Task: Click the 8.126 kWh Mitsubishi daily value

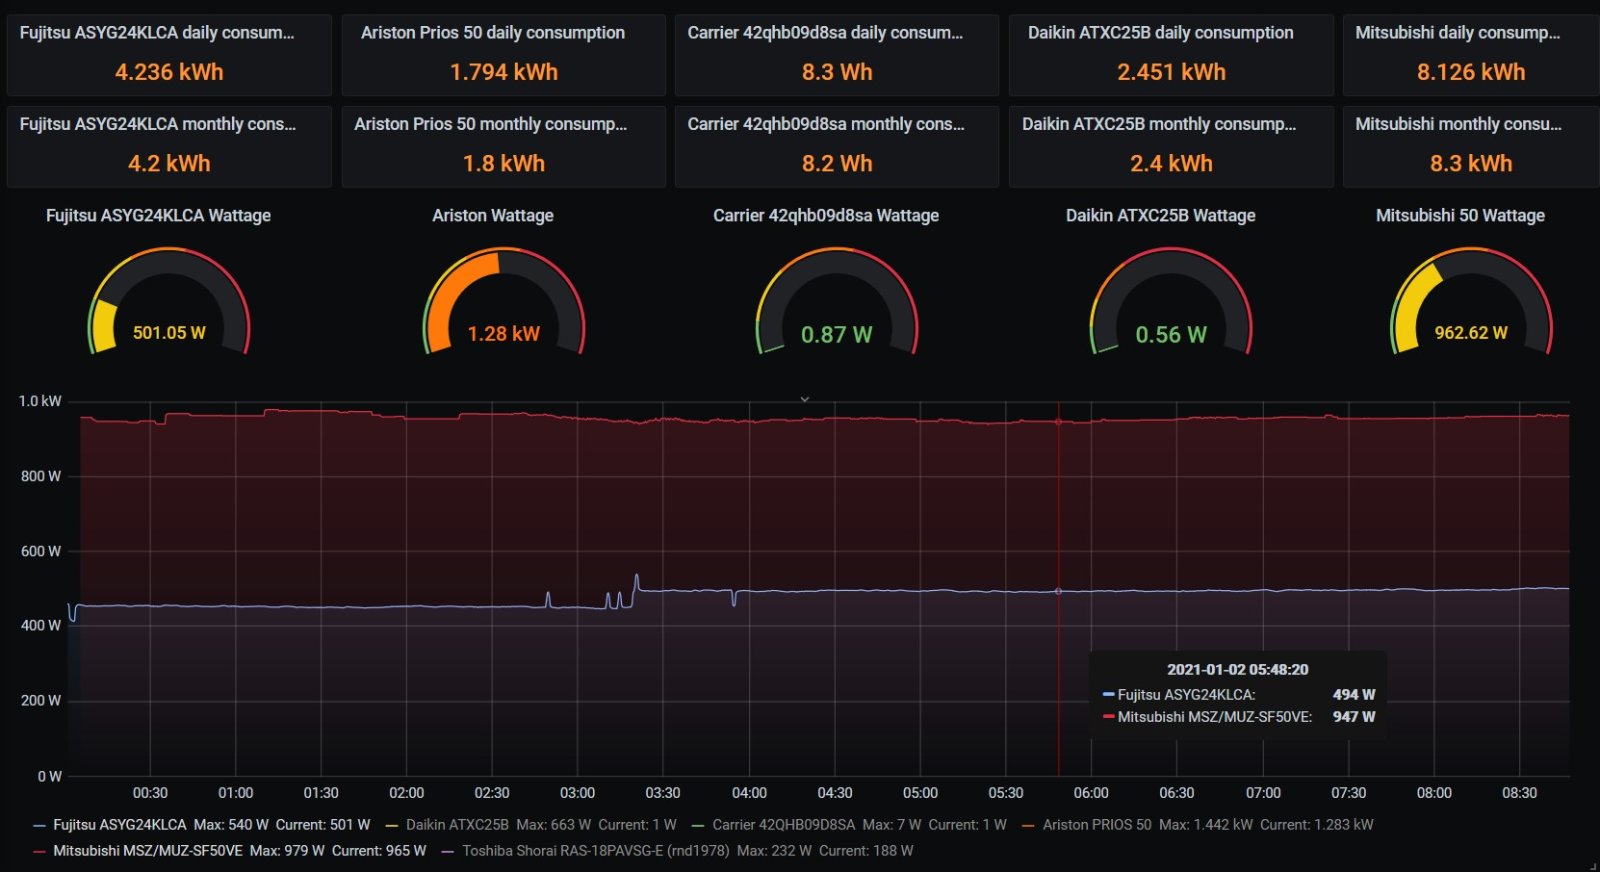Action: coord(1471,72)
